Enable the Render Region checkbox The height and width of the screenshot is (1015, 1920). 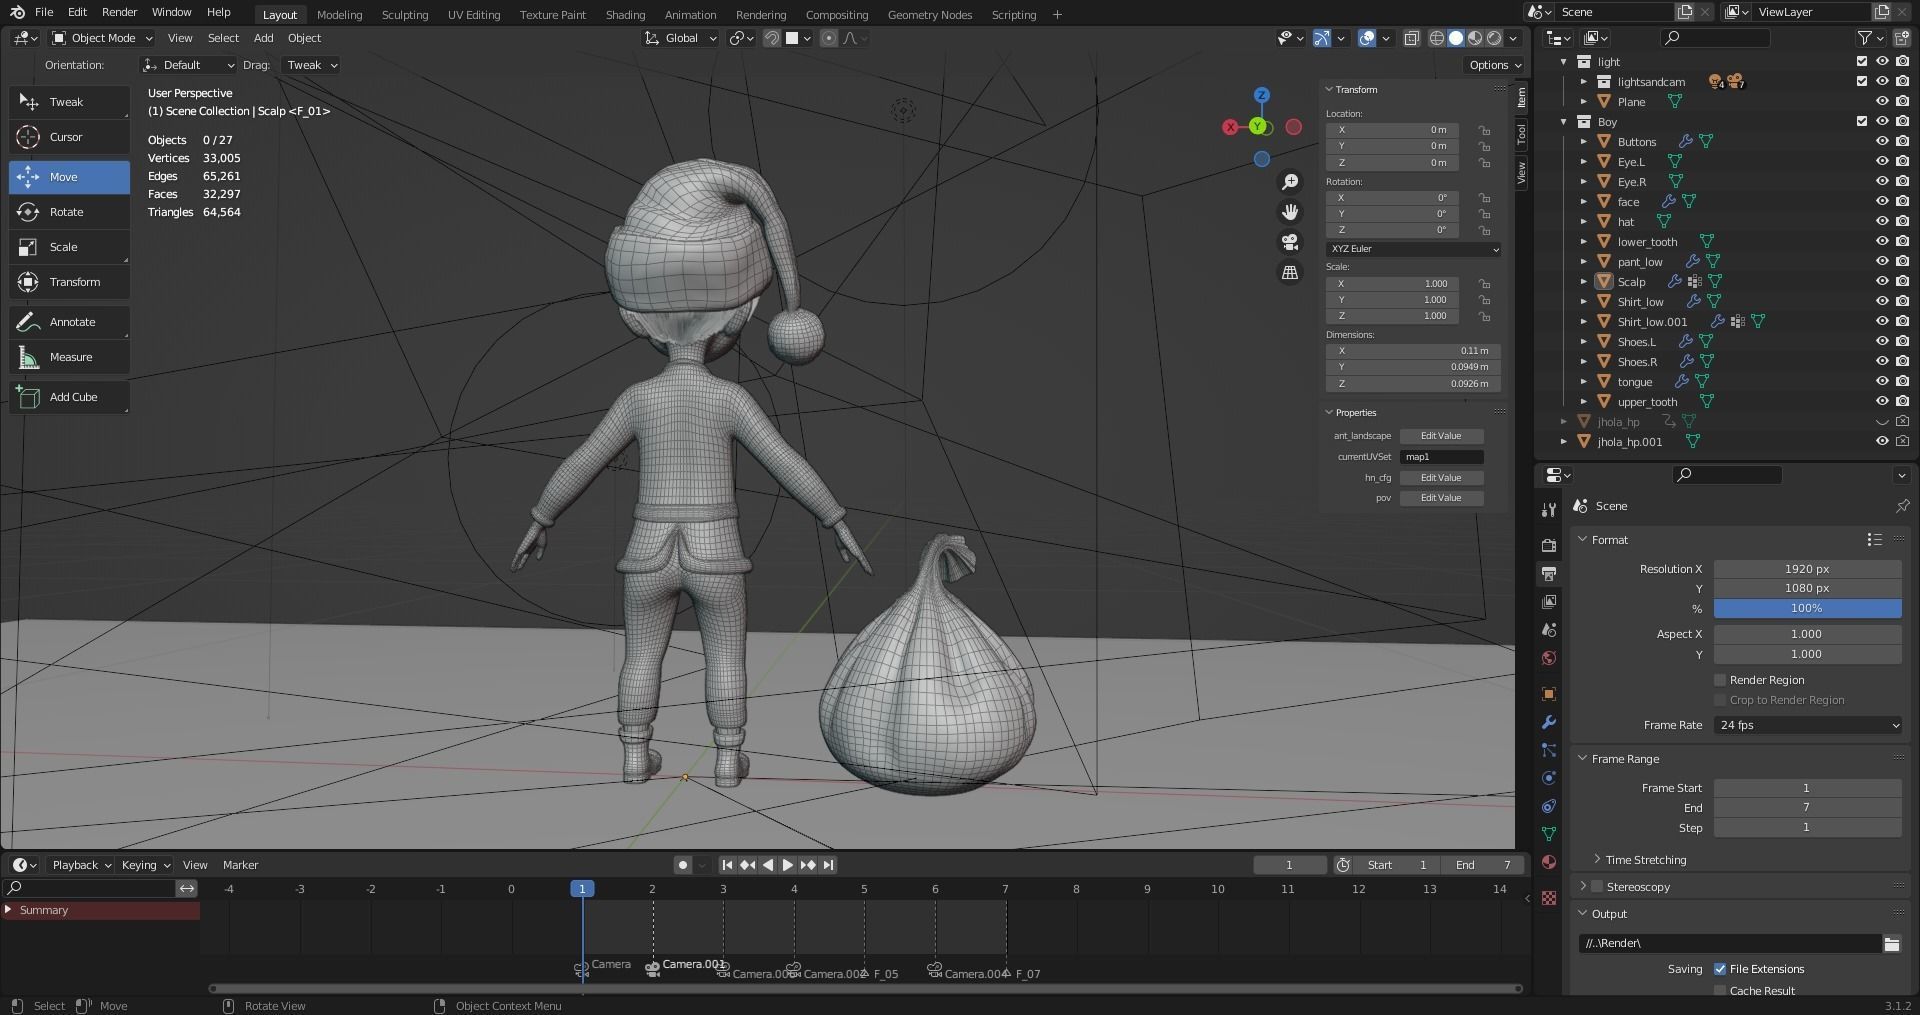click(x=1720, y=680)
